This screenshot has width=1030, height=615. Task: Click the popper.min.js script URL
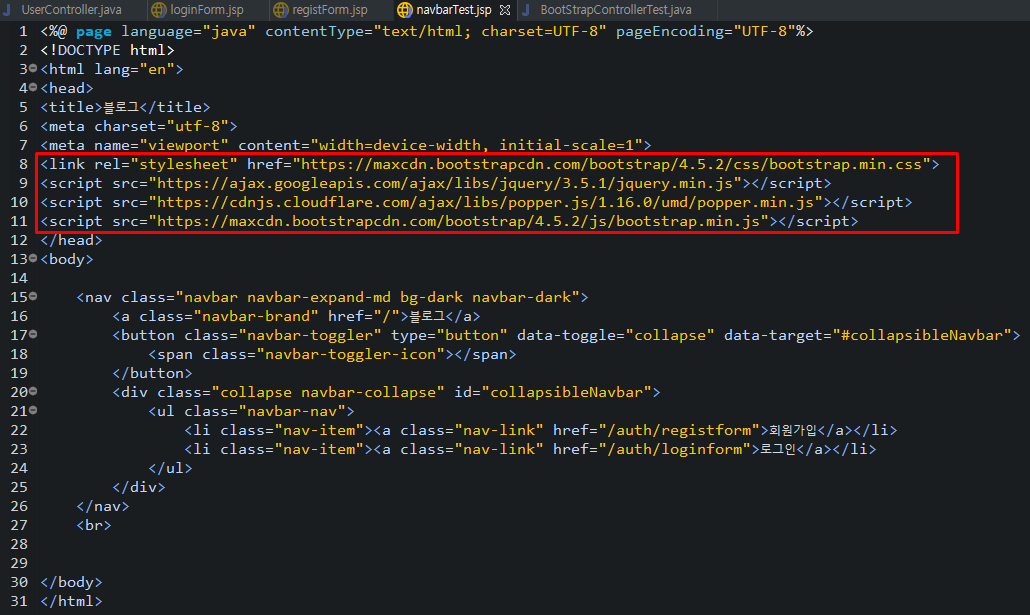[x=485, y=202]
